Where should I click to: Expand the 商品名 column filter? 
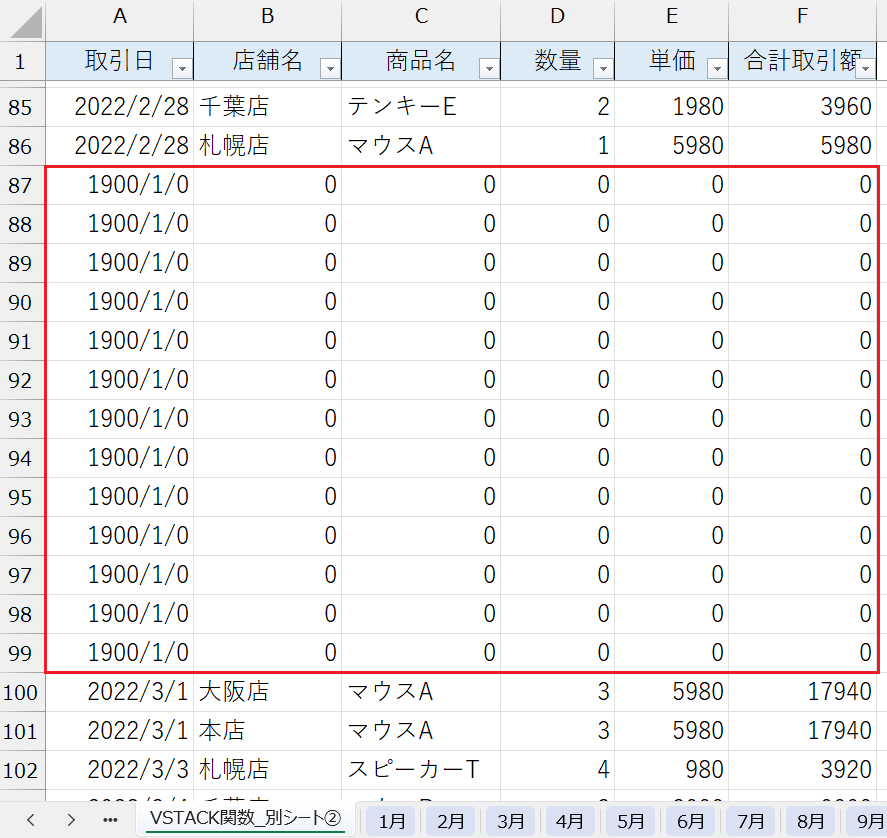(x=488, y=68)
